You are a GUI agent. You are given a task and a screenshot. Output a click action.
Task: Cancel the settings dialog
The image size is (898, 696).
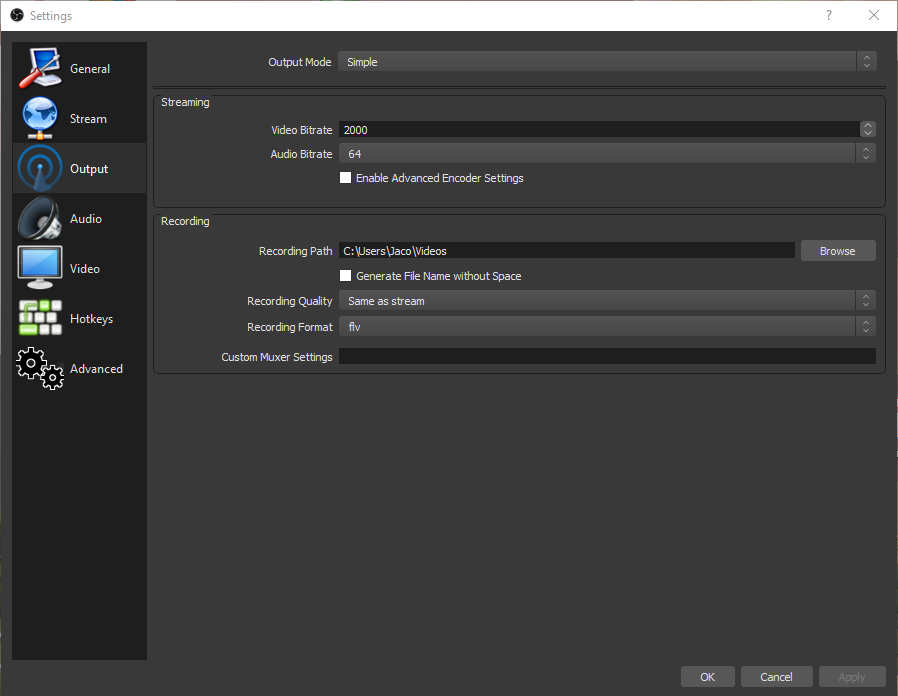point(776,677)
